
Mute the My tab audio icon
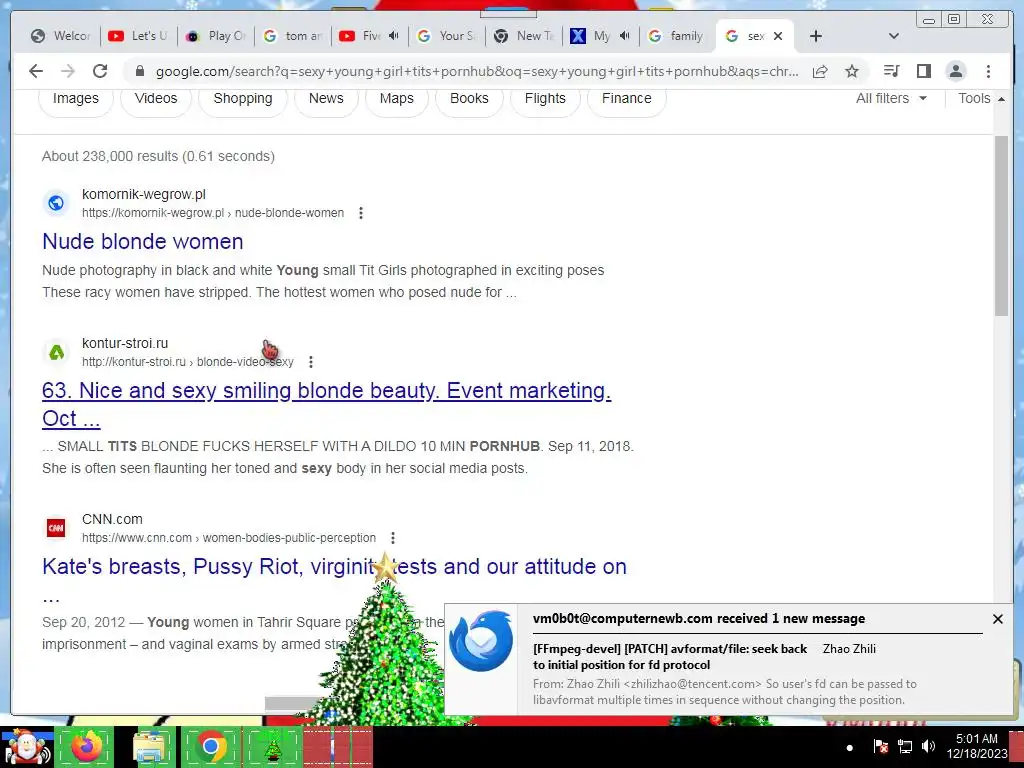(x=624, y=36)
